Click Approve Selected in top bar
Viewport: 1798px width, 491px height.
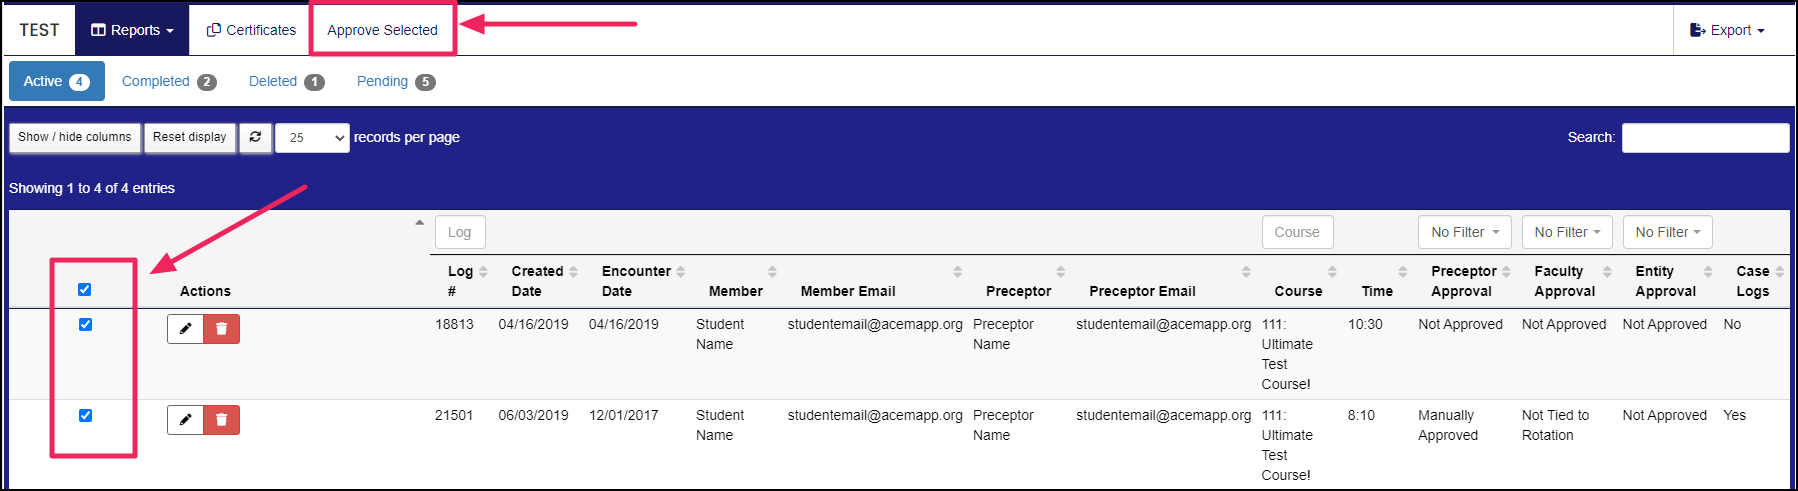(382, 30)
